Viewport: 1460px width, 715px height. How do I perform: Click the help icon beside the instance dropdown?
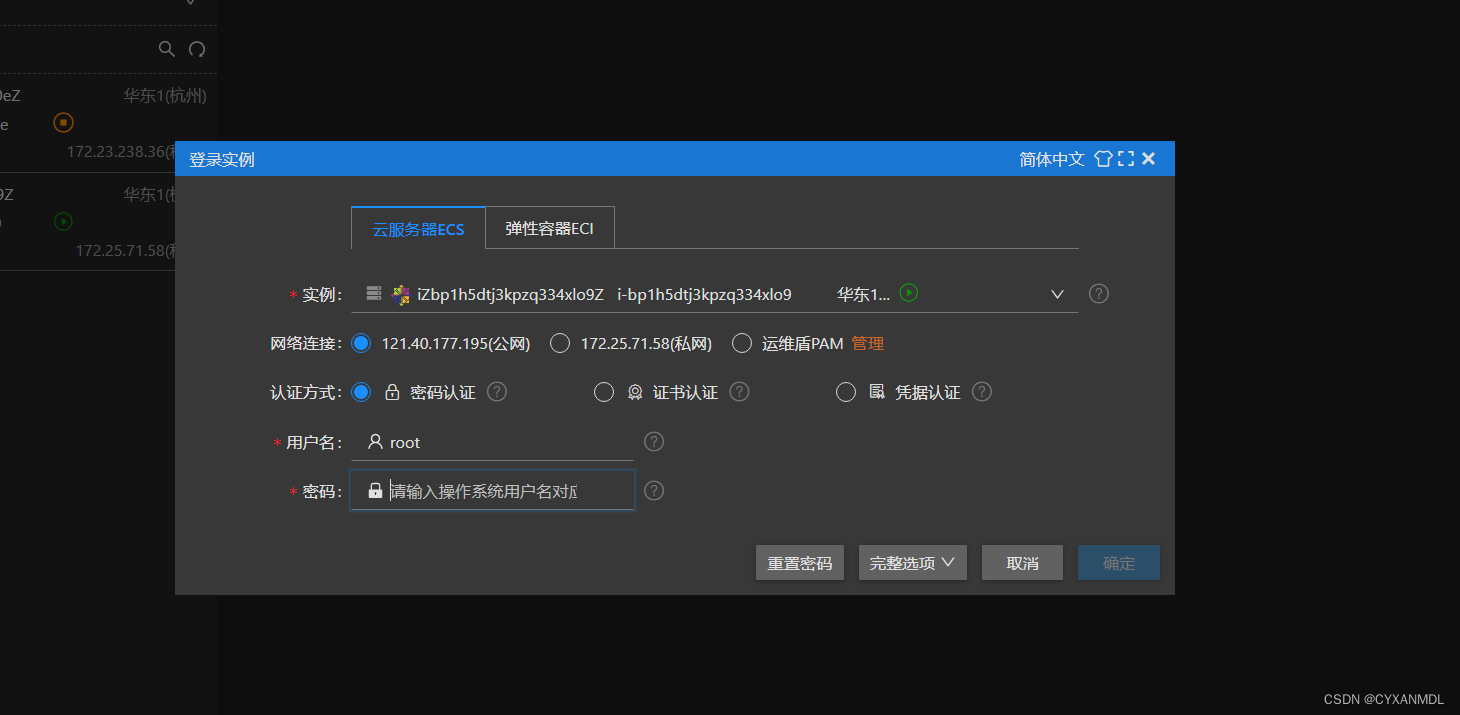coord(1098,294)
